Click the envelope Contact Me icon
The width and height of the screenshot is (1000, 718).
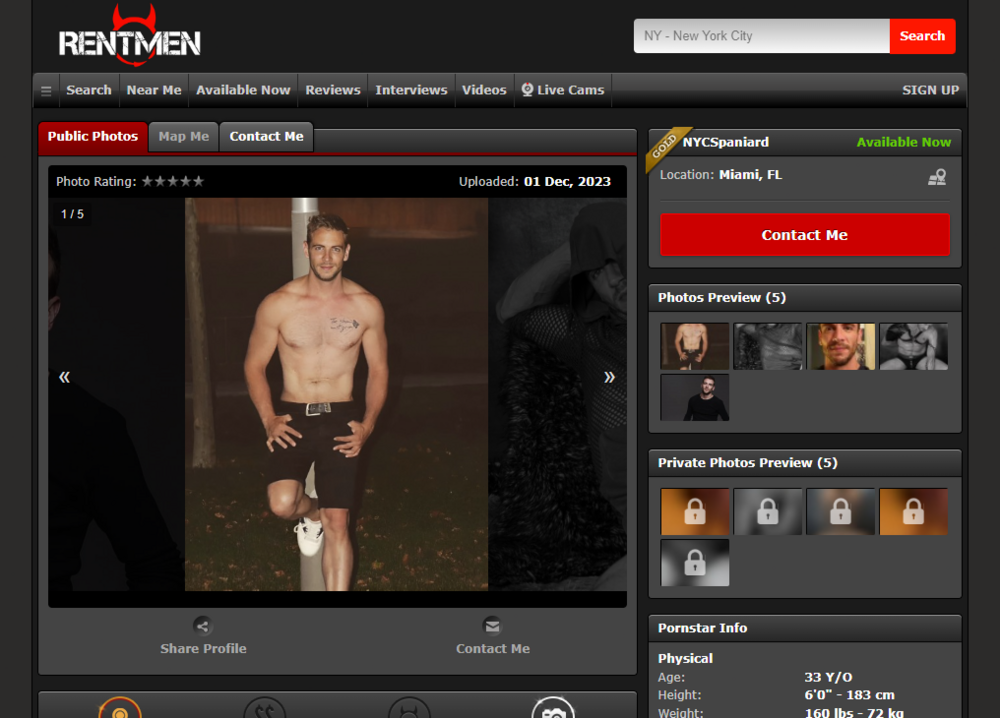pos(492,626)
